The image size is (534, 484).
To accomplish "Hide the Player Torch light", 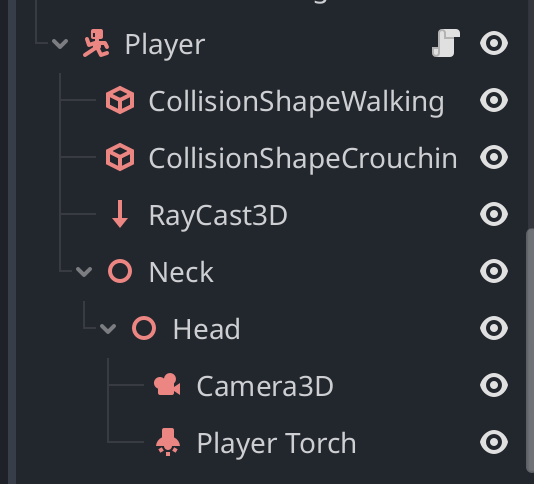I will (494, 442).
